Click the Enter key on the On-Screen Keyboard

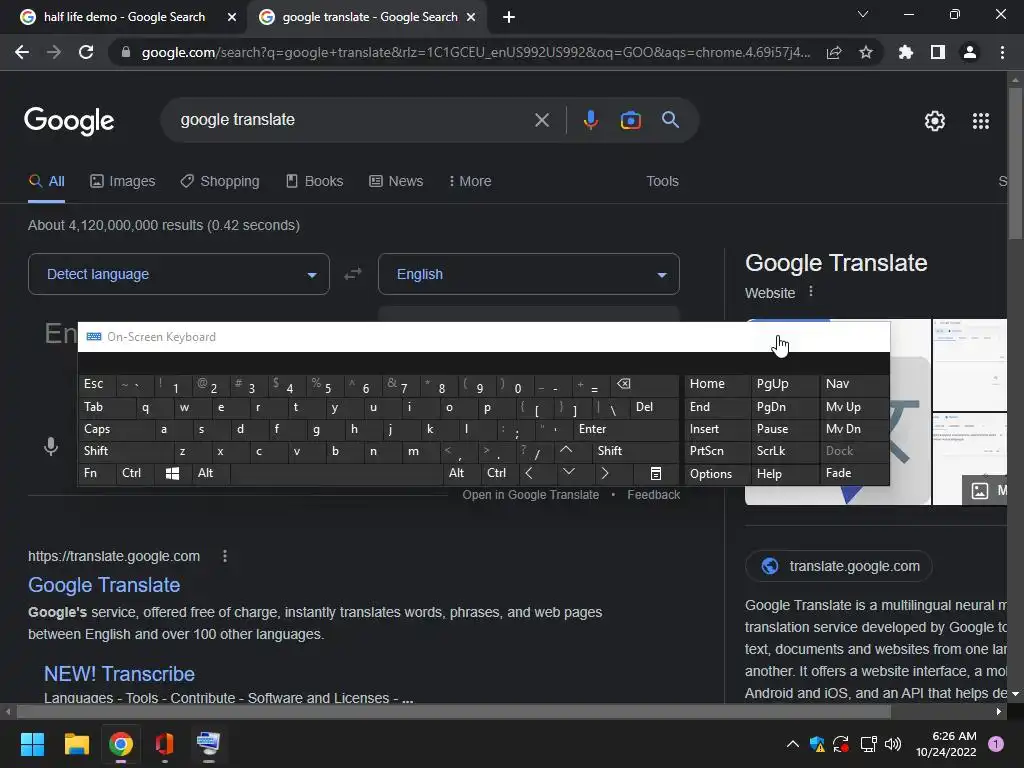(x=626, y=429)
